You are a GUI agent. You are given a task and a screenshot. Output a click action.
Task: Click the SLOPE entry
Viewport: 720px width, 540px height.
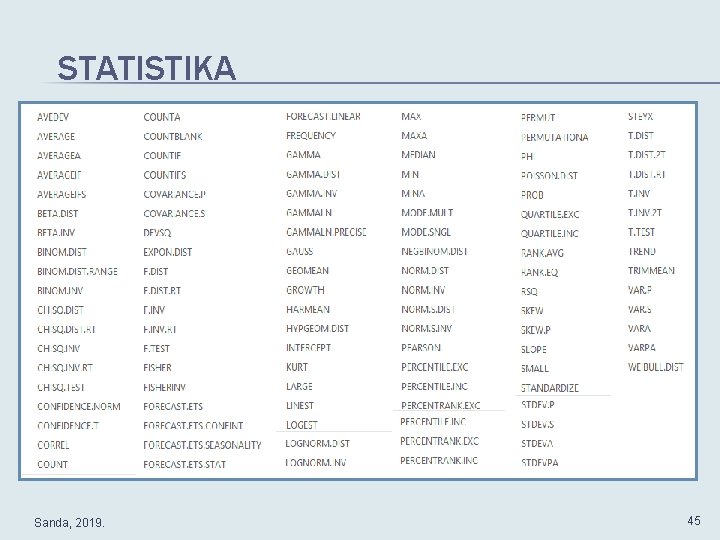click(x=534, y=349)
